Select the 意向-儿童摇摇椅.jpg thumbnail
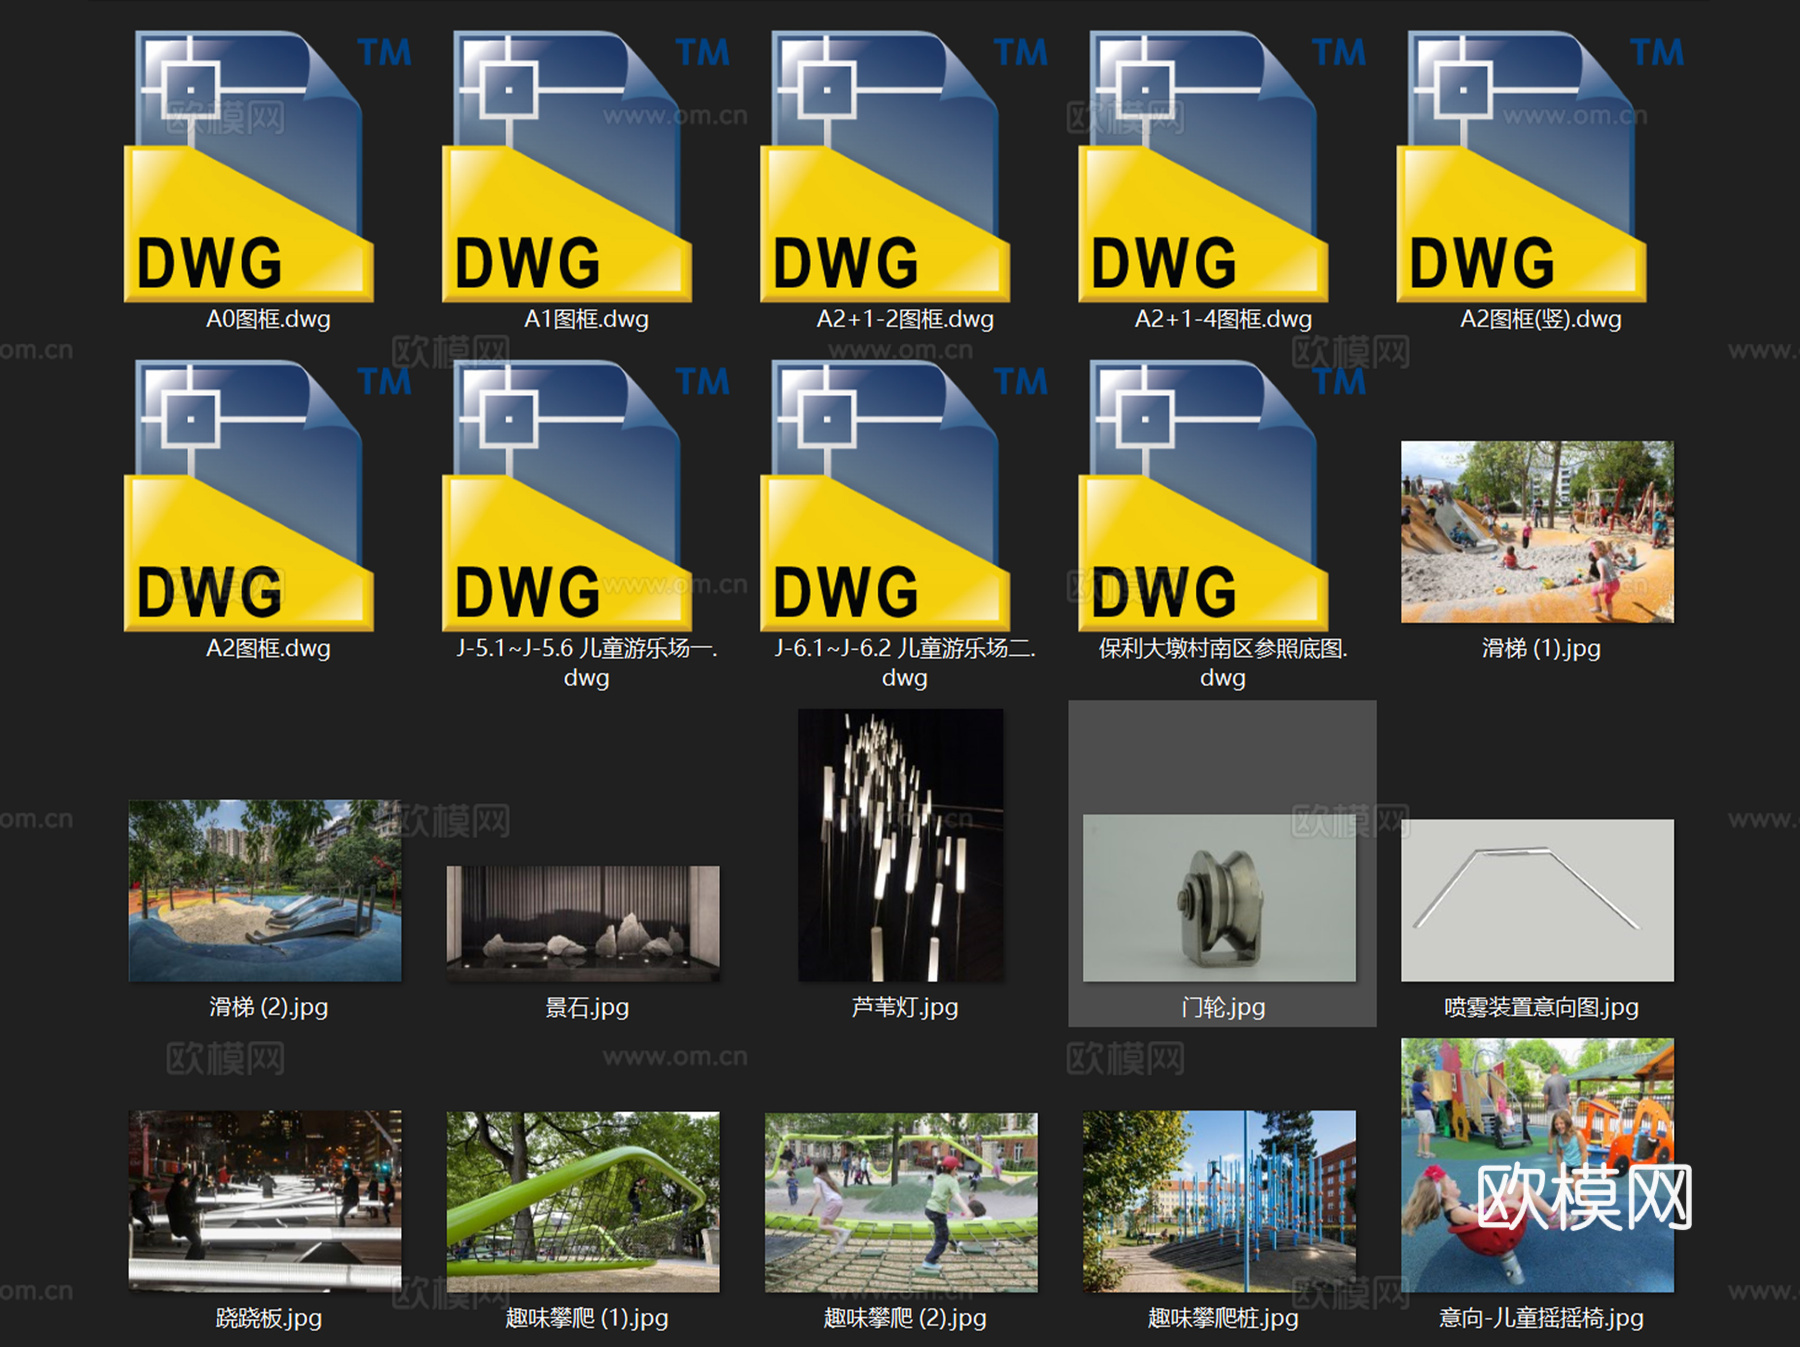The image size is (1800, 1347). tap(1538, 1165)
